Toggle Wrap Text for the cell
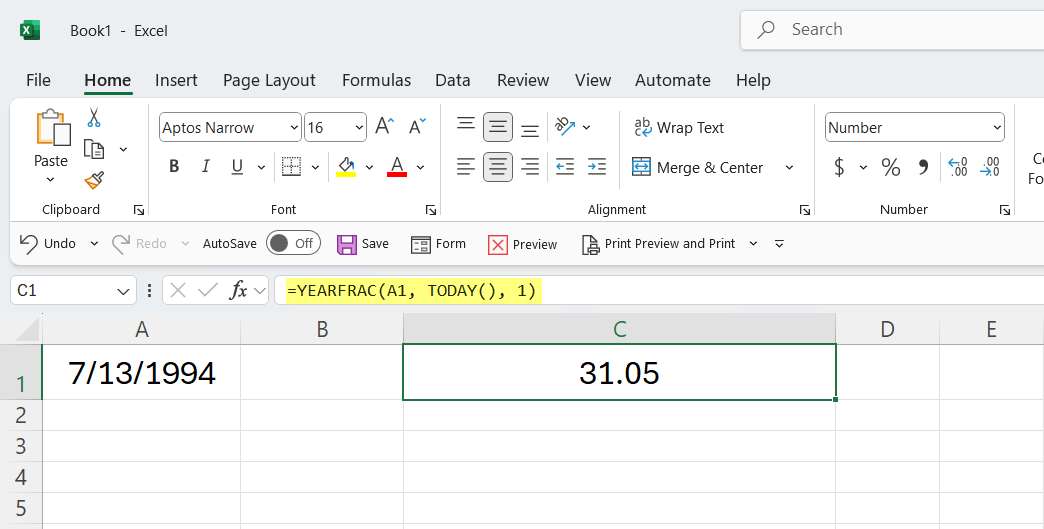 coord(678,128)
